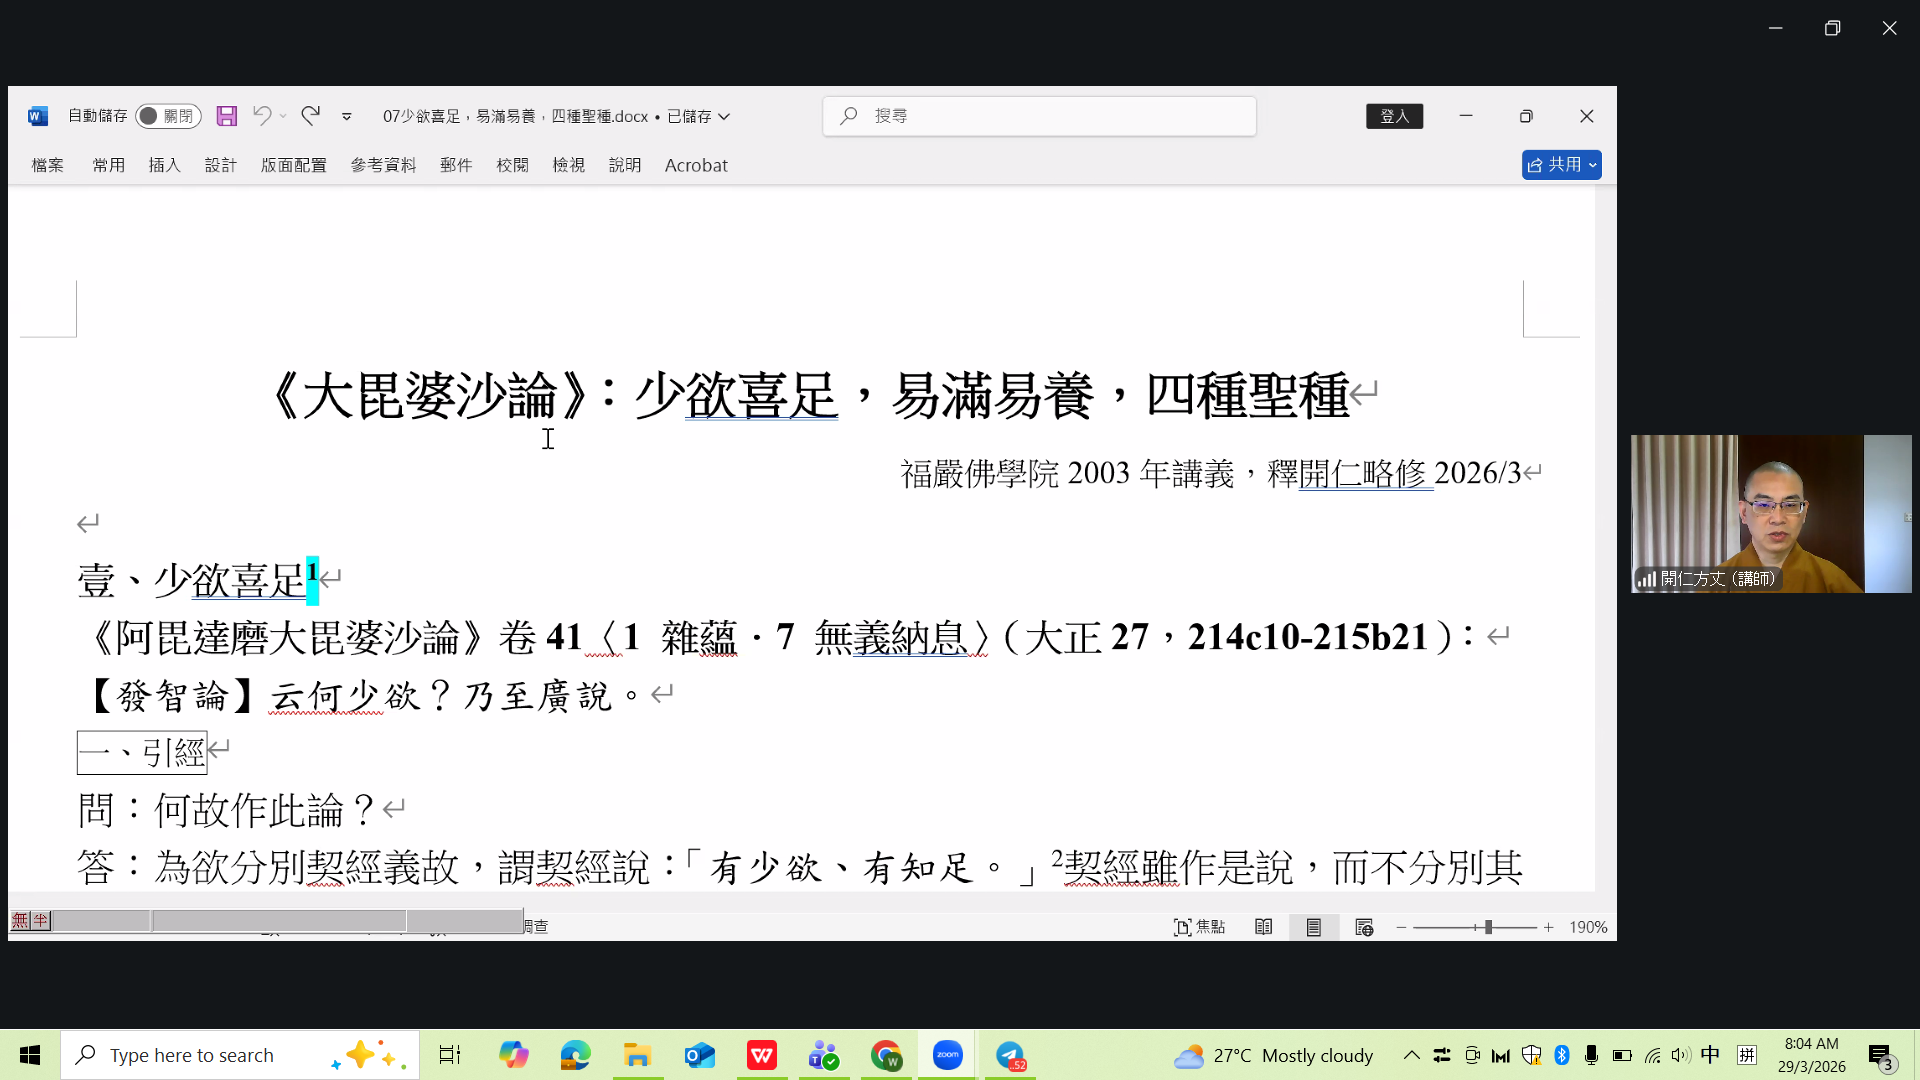Click the zoom in plus icon
This screenshot has height=1080, width=1920.
coord(1548,927)
